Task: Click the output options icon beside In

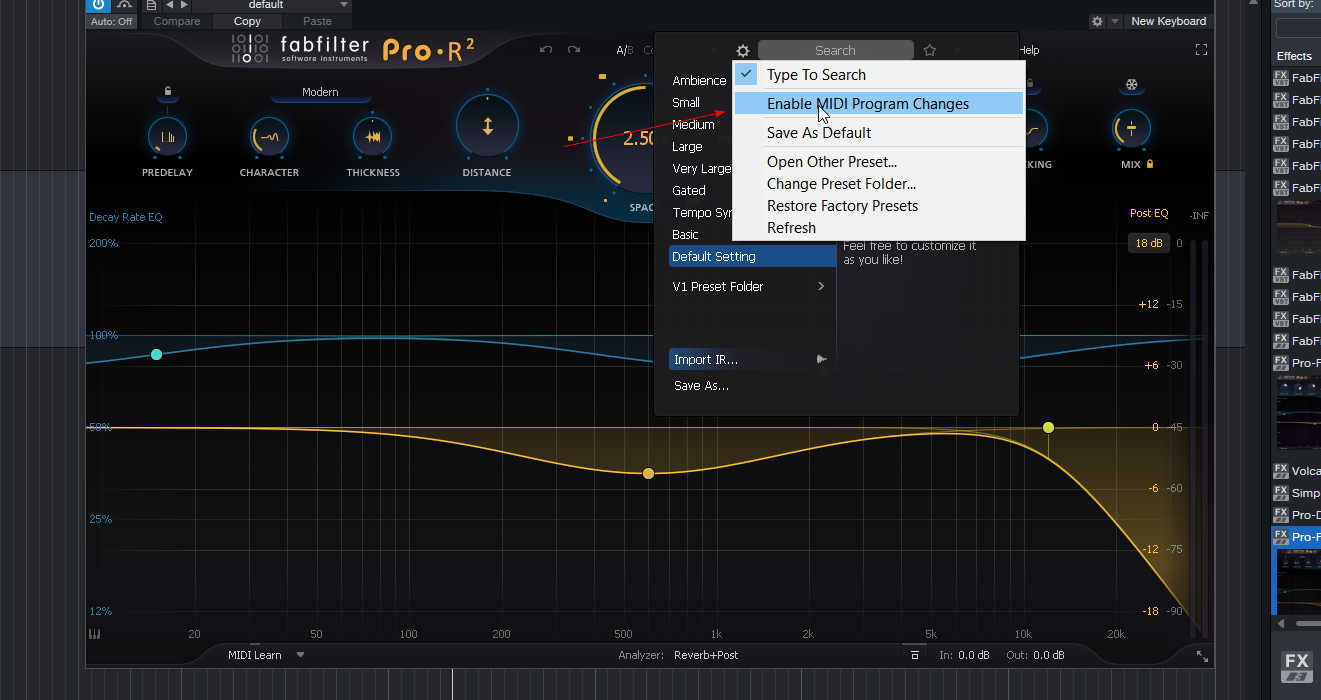Action: (x=914, y=655)
